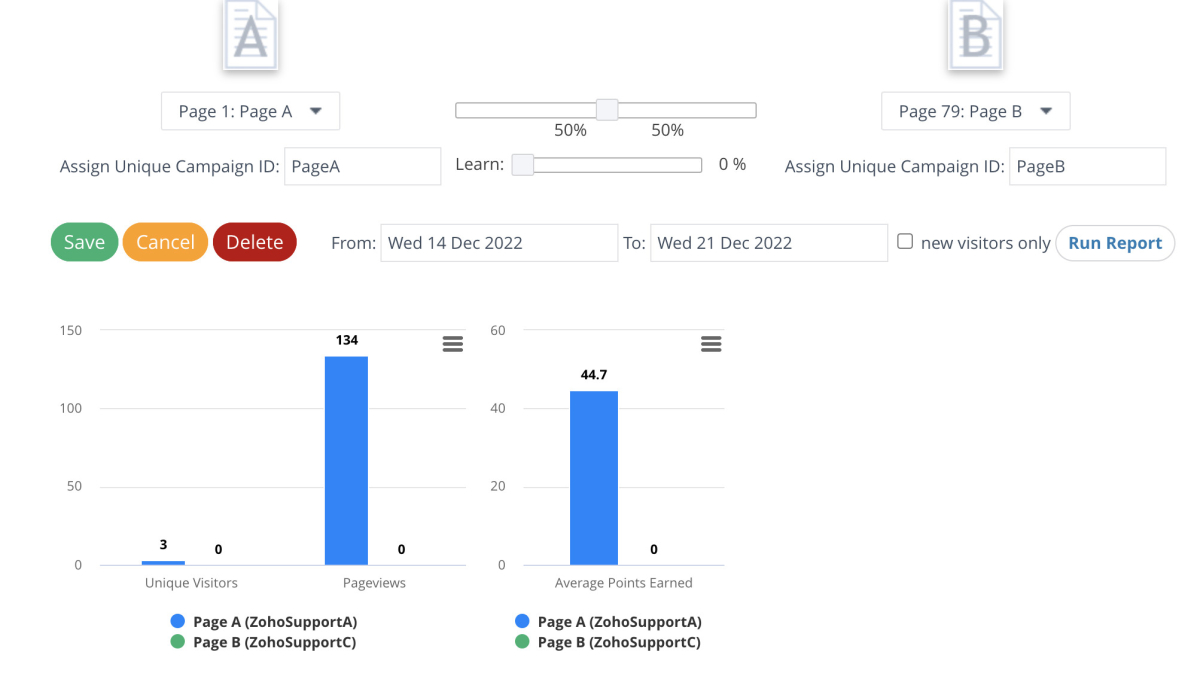Viewport: 1200px width, 676px height.
Task: Click the Delete button
Action: coord(254,241)
